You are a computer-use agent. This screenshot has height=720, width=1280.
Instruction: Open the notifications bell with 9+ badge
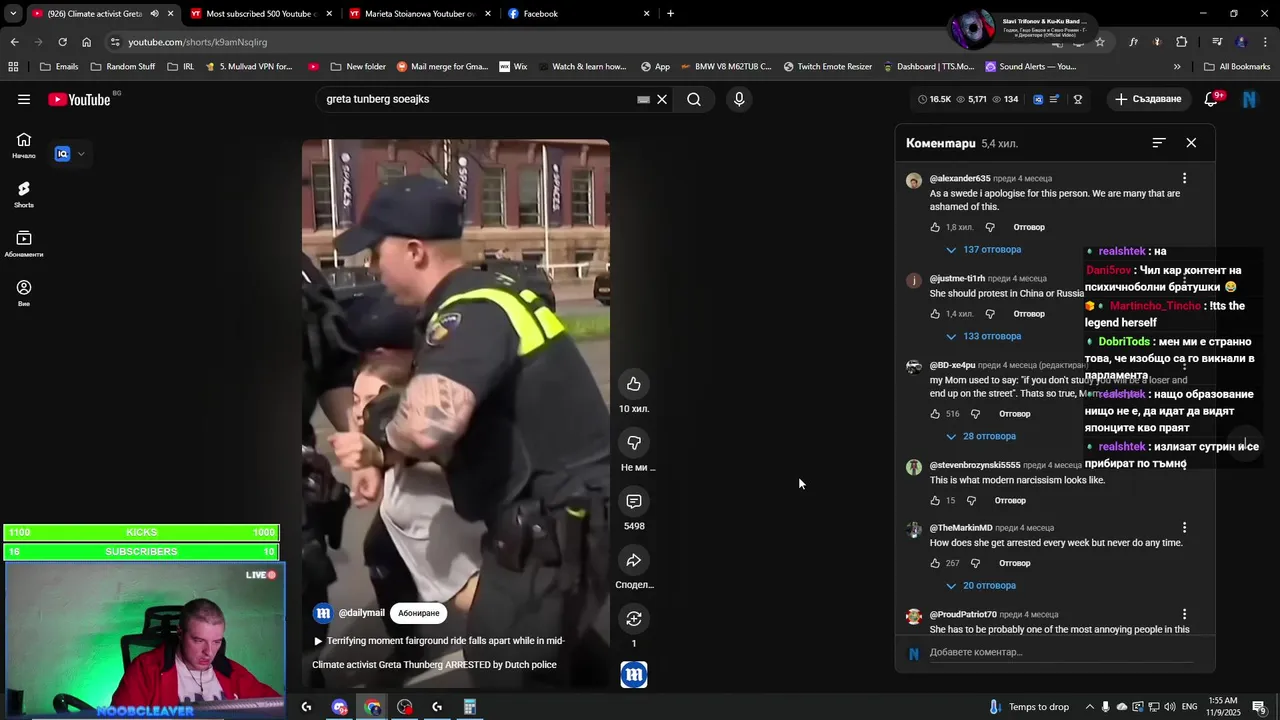point(1212,99)
